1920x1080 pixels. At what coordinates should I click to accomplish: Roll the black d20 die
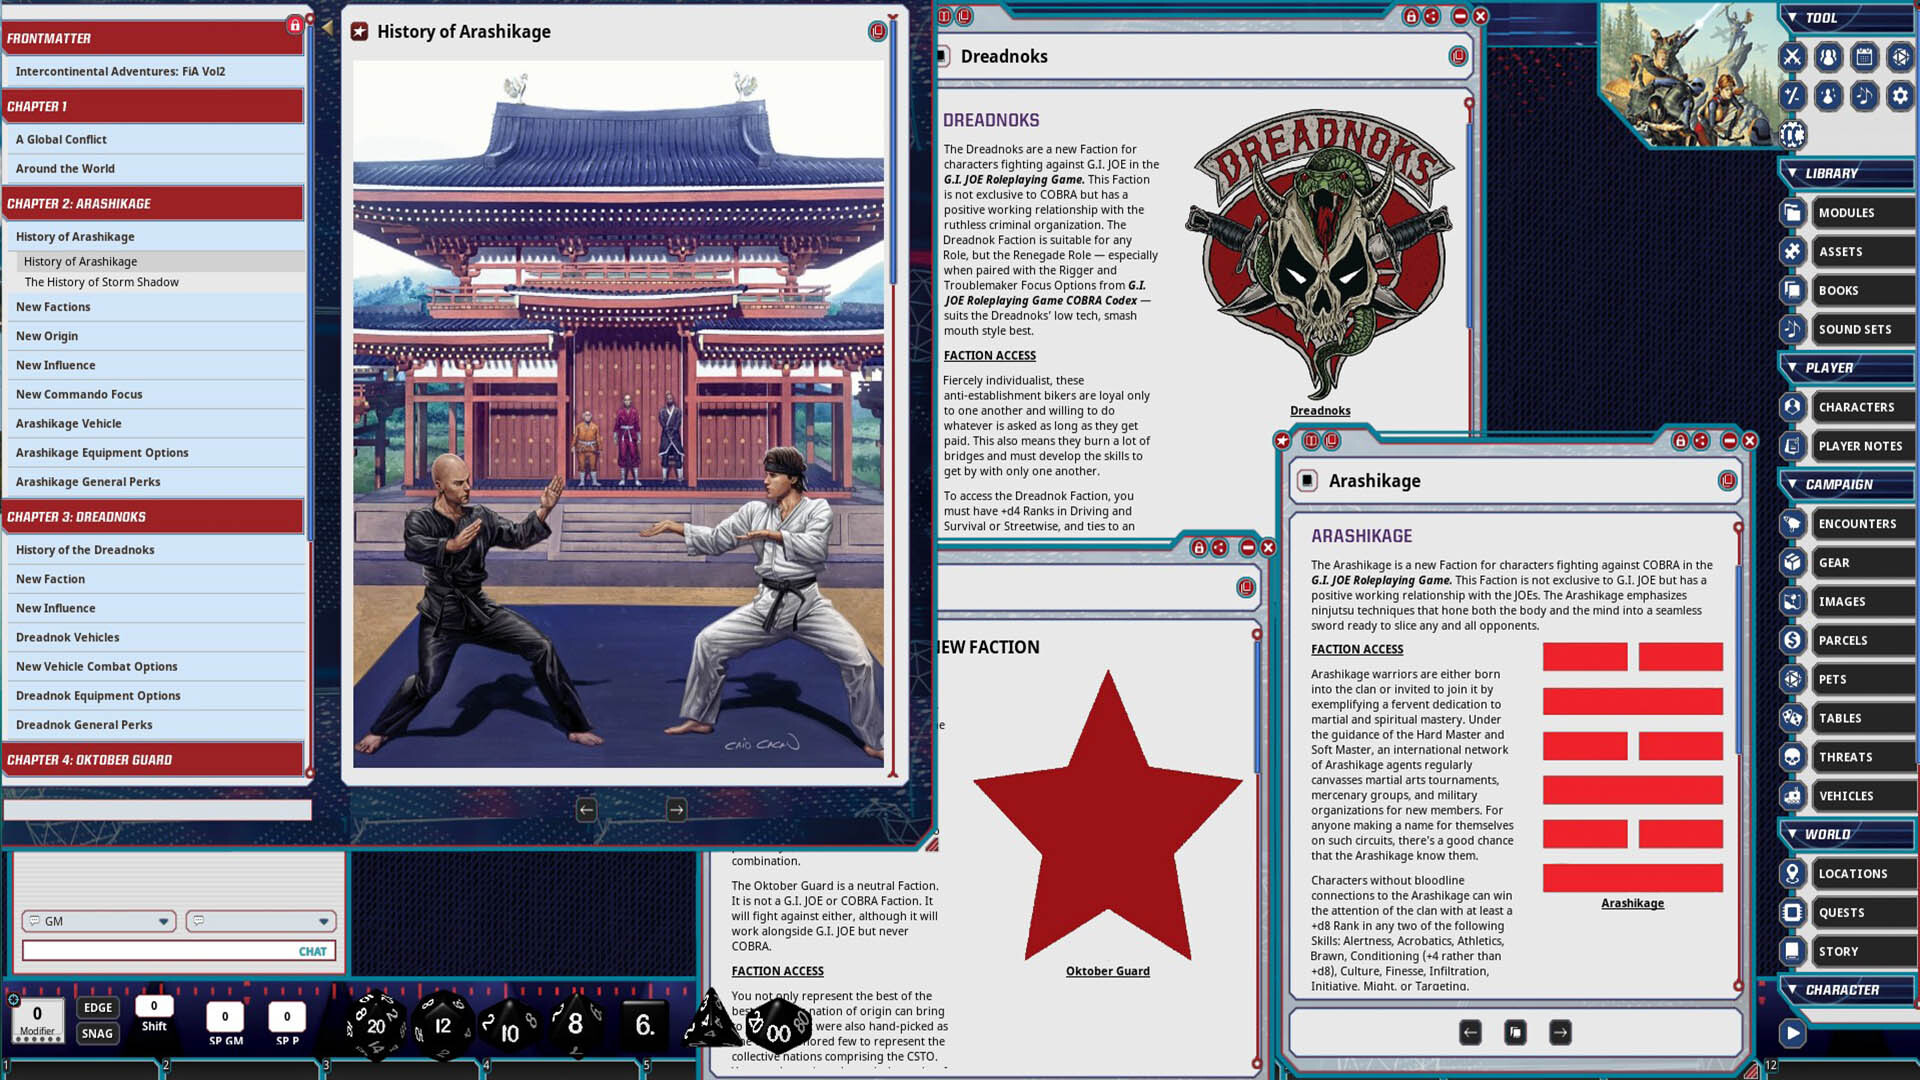coord(375,1025)
